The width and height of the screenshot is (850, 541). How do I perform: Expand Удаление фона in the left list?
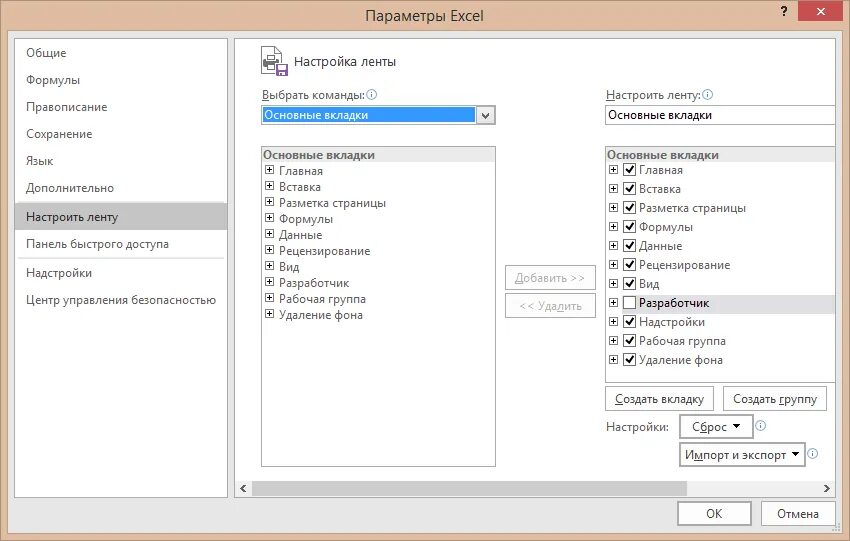click(269, 314)
